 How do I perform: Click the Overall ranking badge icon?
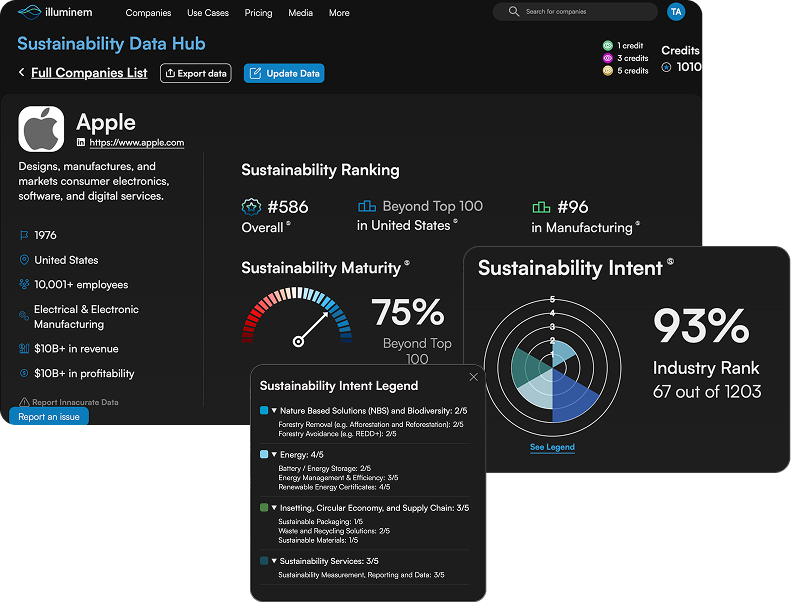coord(251,207)
